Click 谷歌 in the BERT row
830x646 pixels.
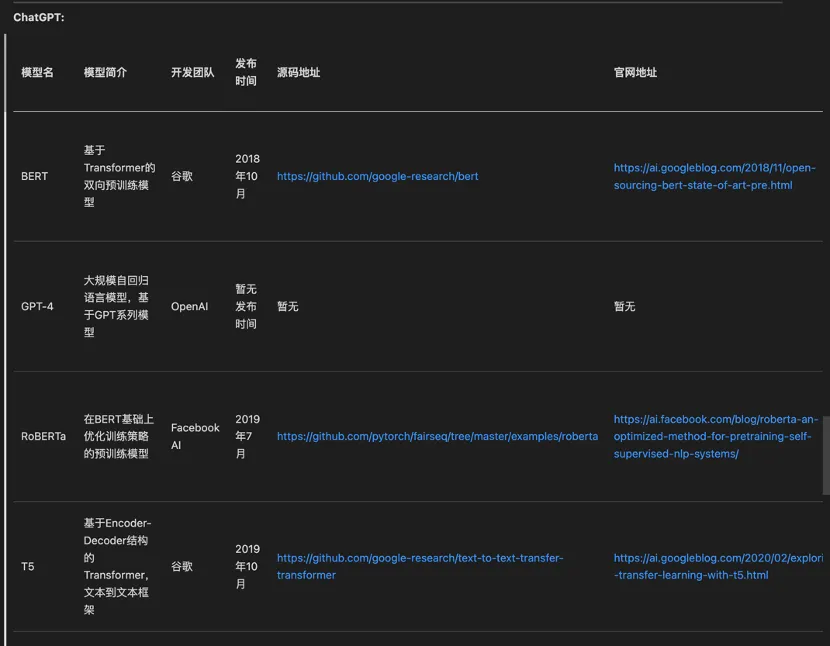click(x=182, y=176)
